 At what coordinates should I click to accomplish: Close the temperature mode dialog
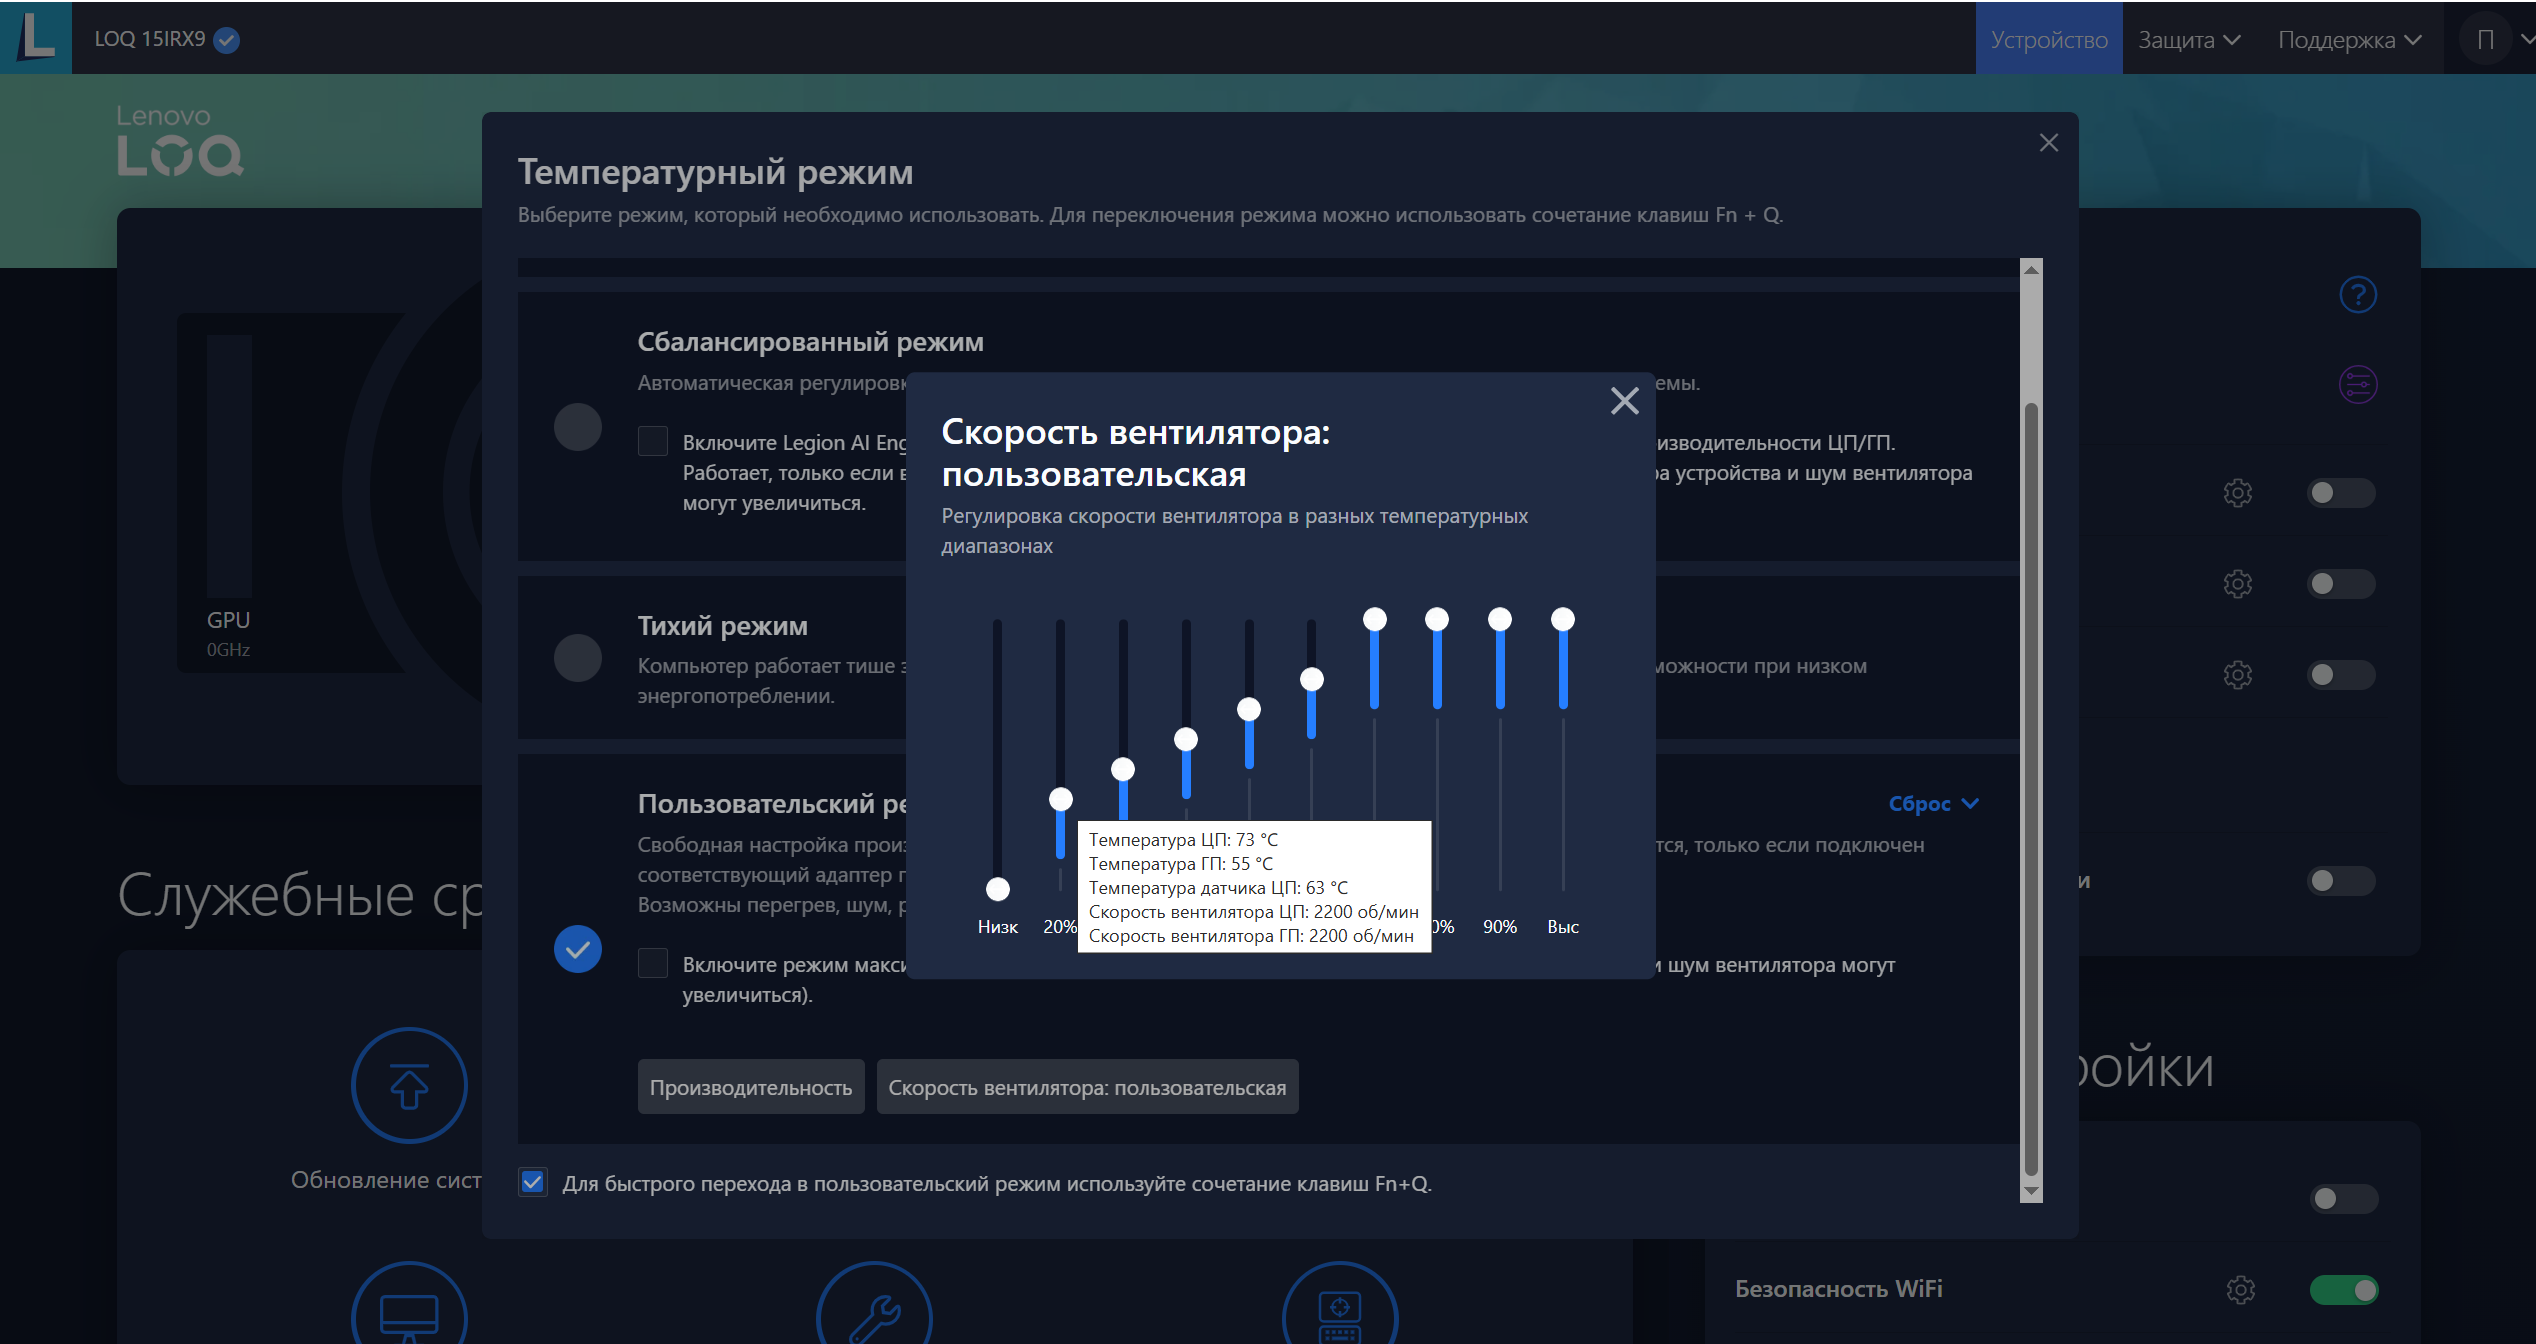[x=2048, y=143]
